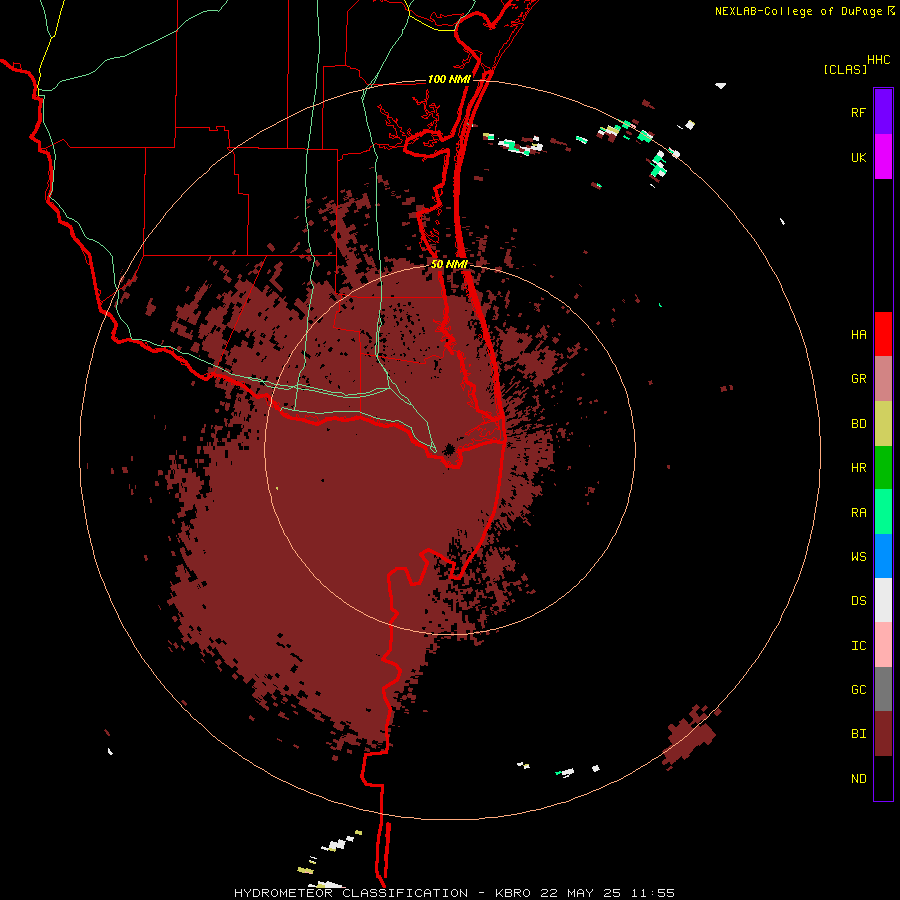Click the HA red legend swatch
This screenshot has width=900, height=900.
point(883,334)
